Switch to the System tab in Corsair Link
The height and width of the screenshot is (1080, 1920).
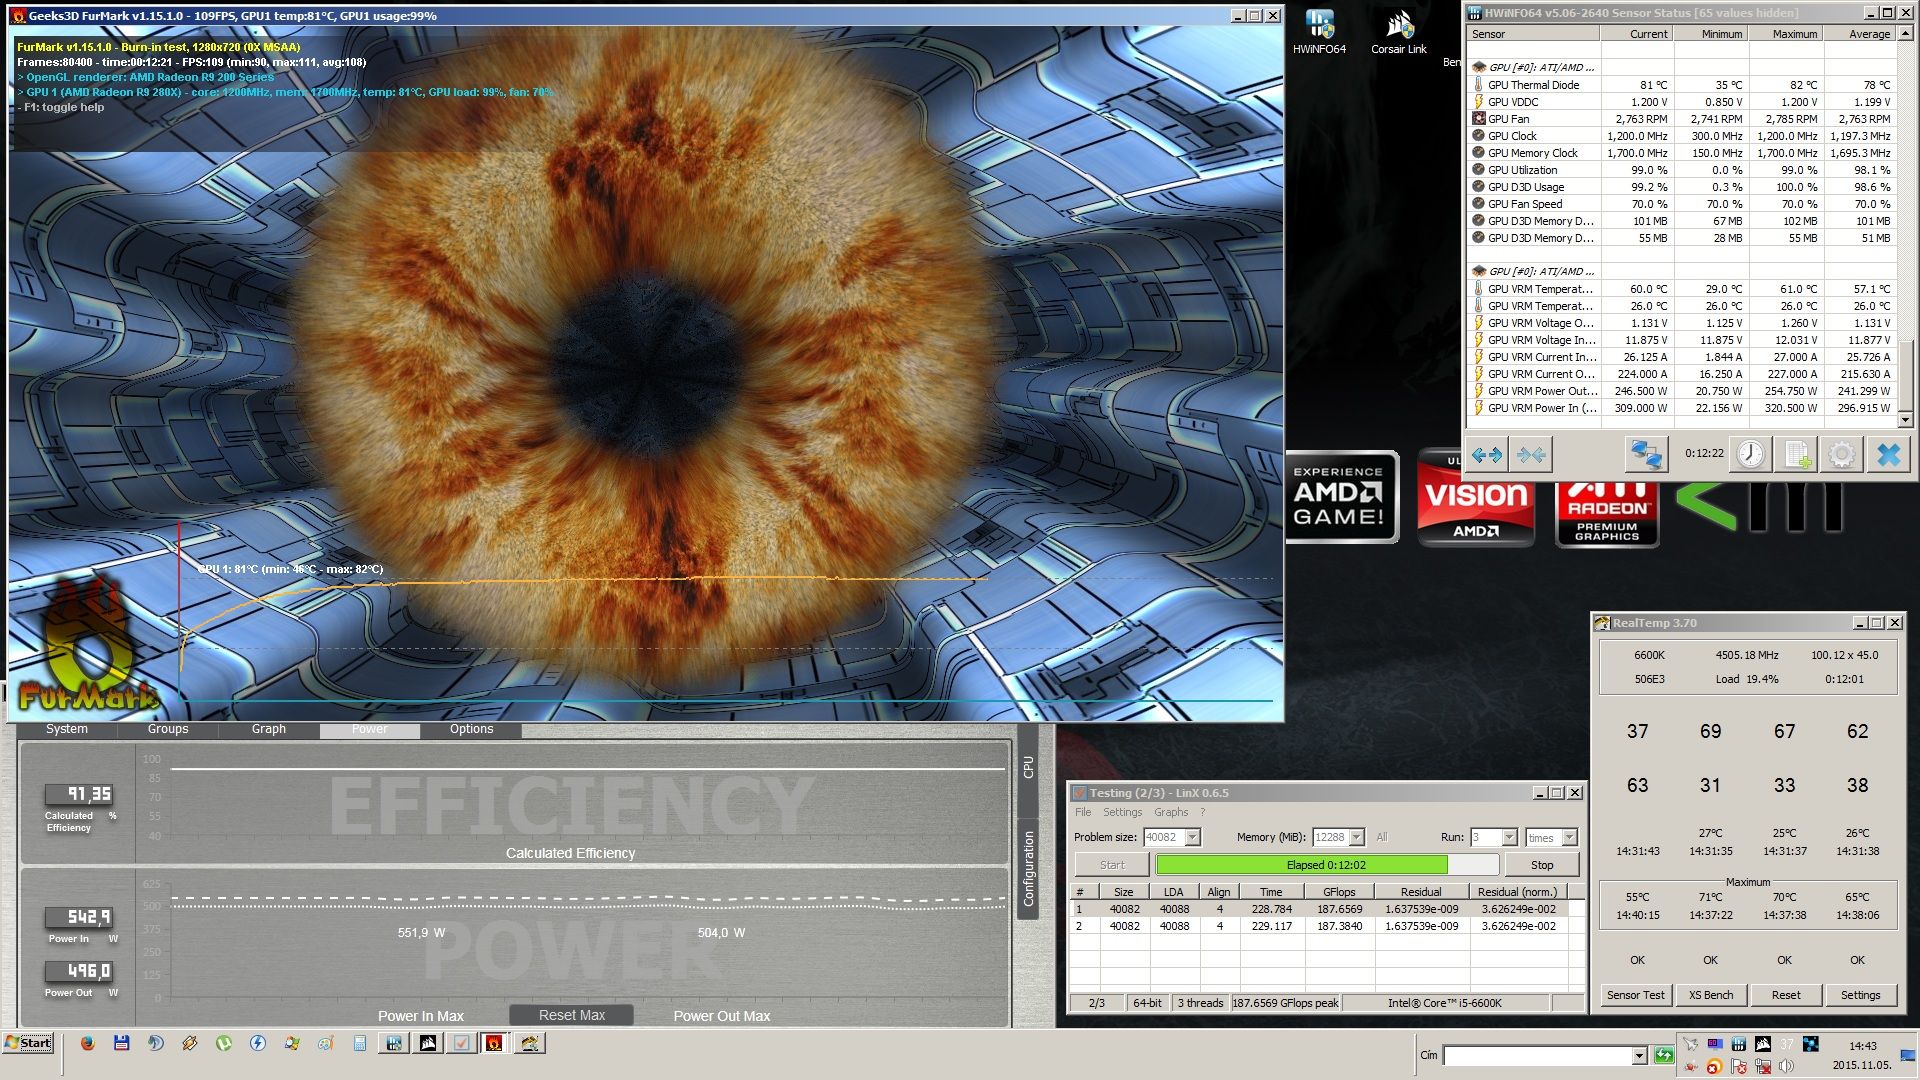pos(67,729)
